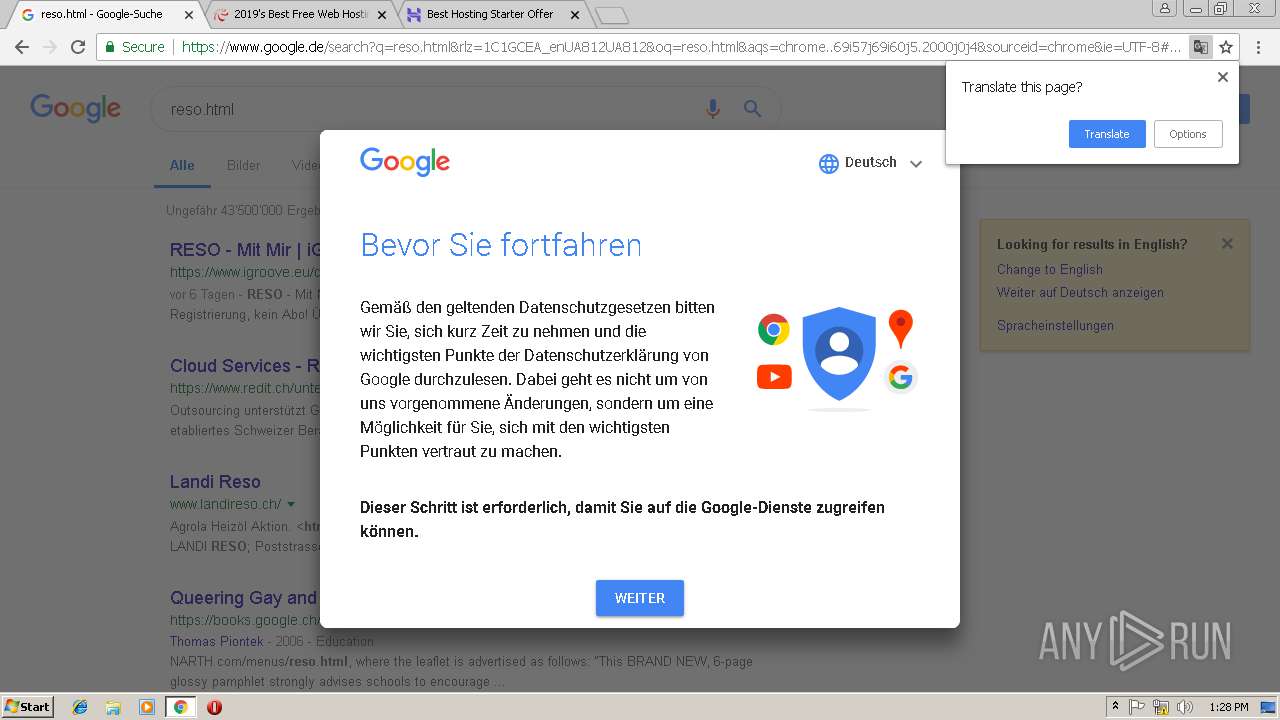The image size is (1280, 720).
Task: Open the file explorer taskbar icon
Action: point(113,707)
